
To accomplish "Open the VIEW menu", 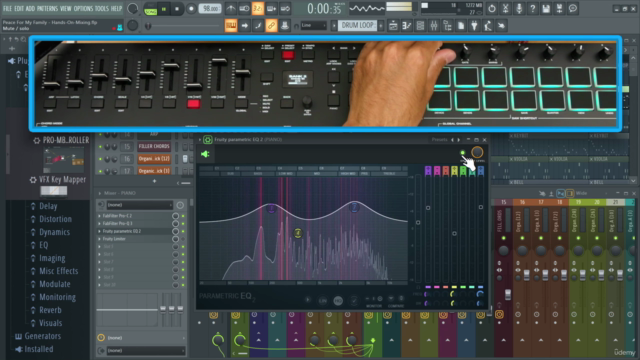I will (66, 8).
